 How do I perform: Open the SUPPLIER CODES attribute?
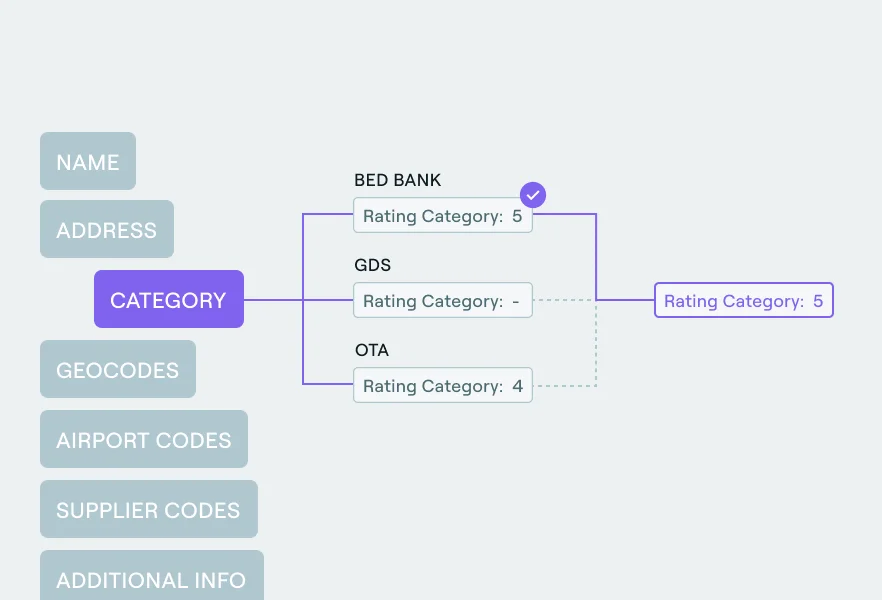point(149,510)
